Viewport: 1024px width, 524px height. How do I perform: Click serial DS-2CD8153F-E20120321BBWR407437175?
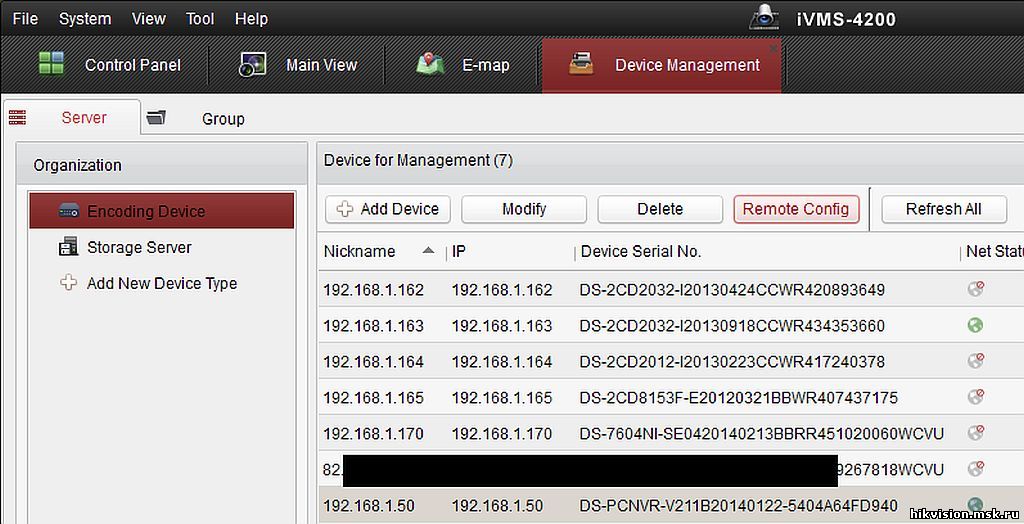(x=739, y=398)
